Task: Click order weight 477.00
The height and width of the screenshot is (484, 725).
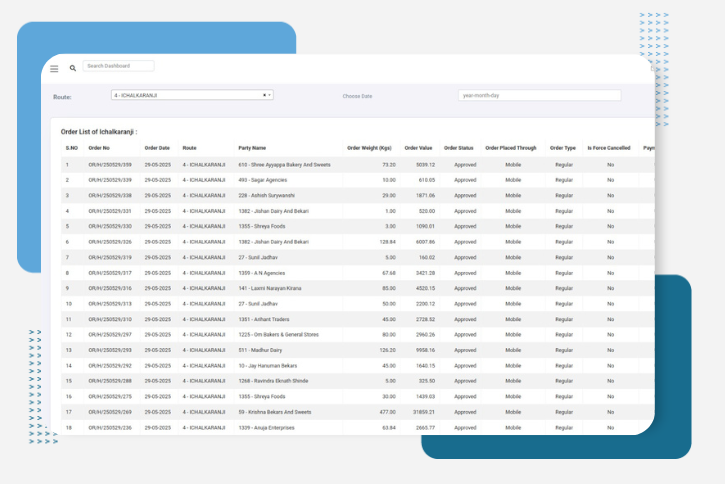Action: pyautogui.click(x=387, y=412)
